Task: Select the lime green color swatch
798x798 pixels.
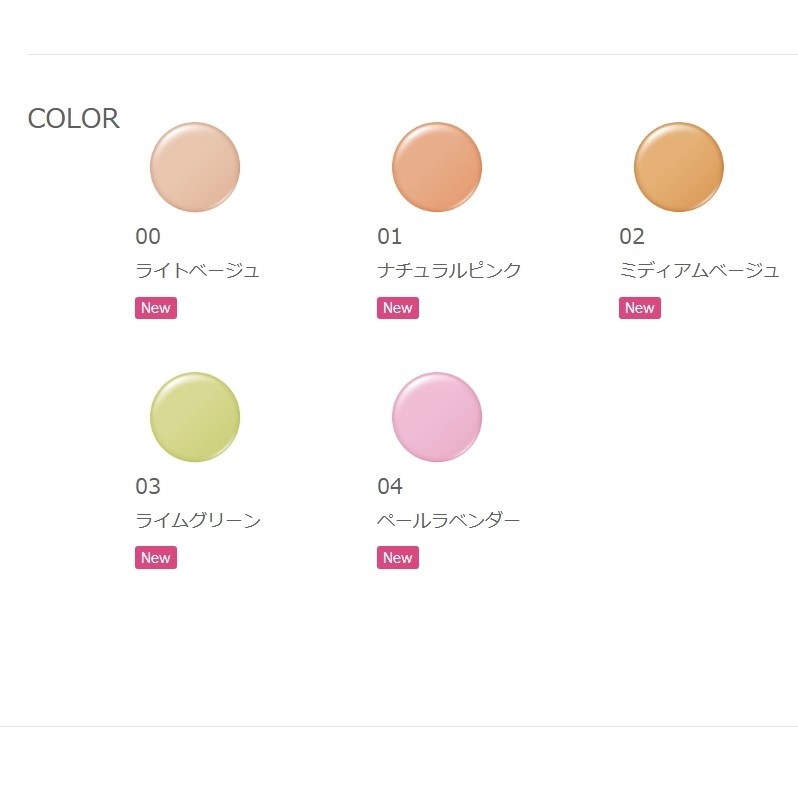Action: click(x=195, y=417)
